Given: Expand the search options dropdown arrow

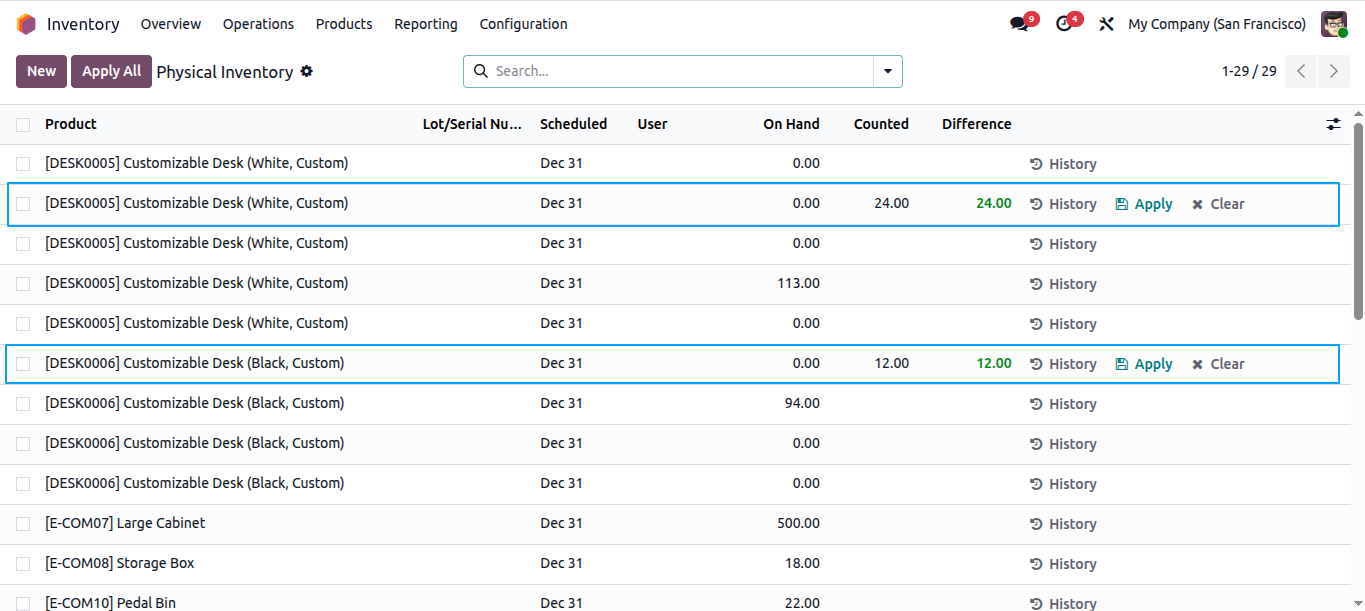Looking at the screenshot, I should 888,71.
